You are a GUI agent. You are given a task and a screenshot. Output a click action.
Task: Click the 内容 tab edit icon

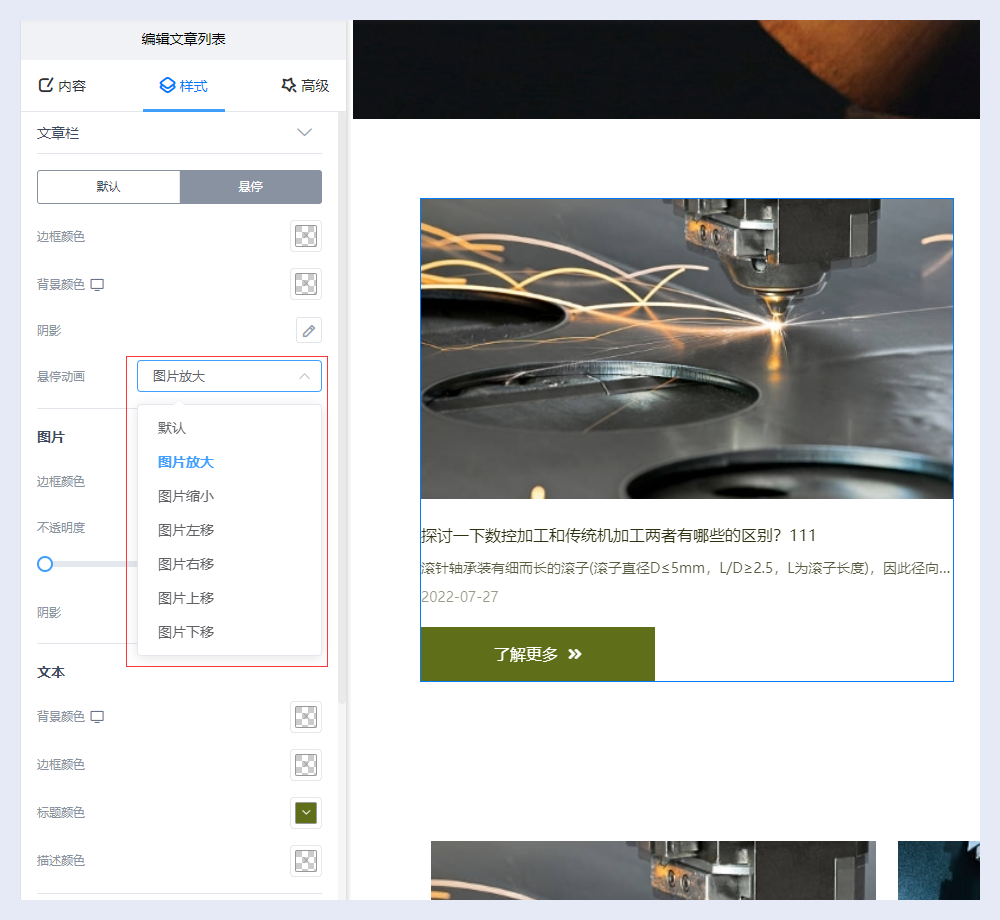point(45,85)
